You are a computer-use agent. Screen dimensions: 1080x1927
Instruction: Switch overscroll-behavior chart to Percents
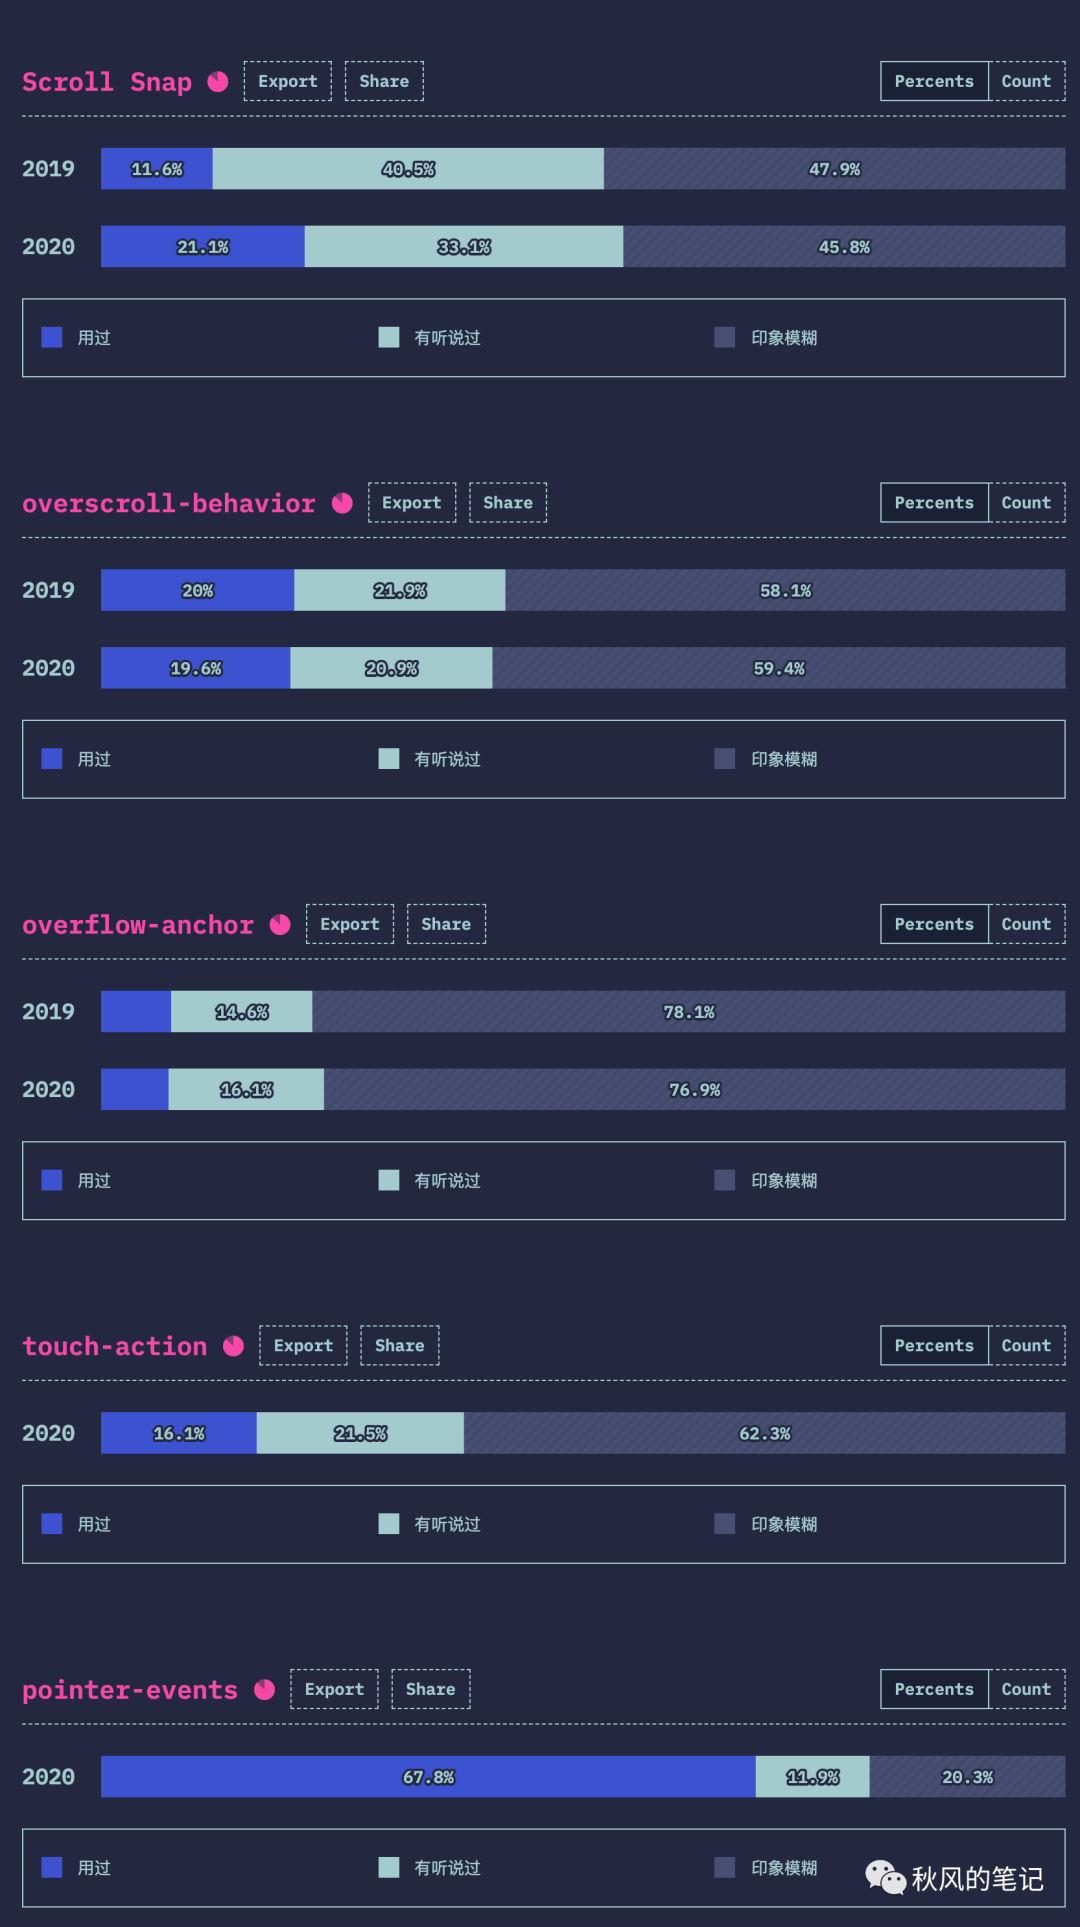click(x=934, y=503)
